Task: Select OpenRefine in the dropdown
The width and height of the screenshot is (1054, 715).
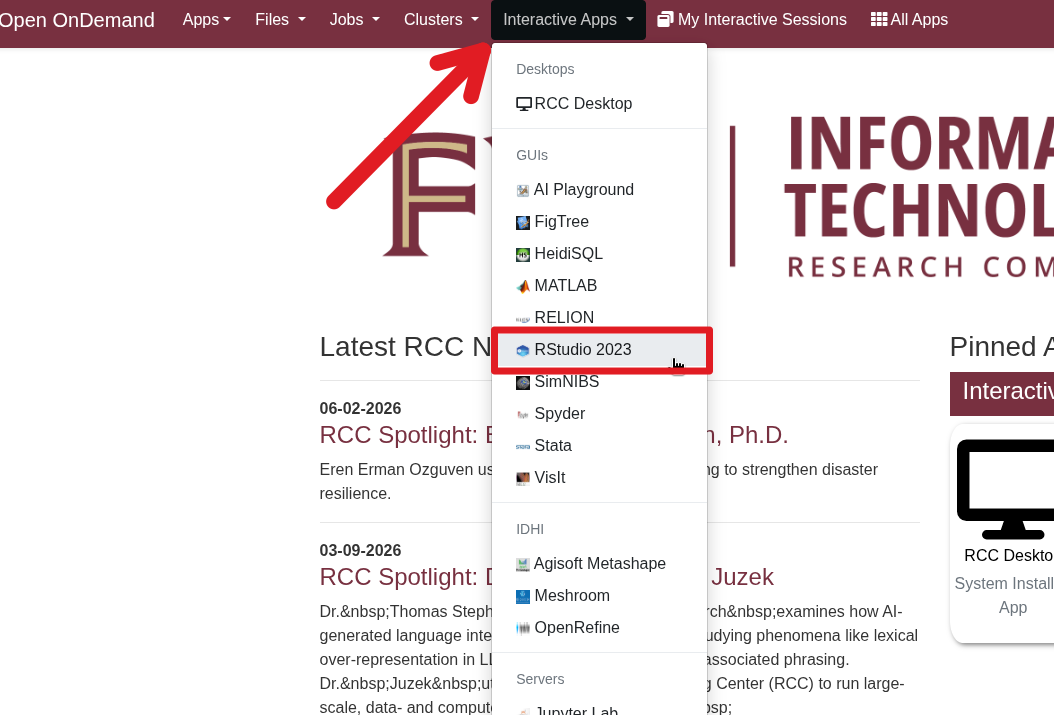Action: [599, 628]
